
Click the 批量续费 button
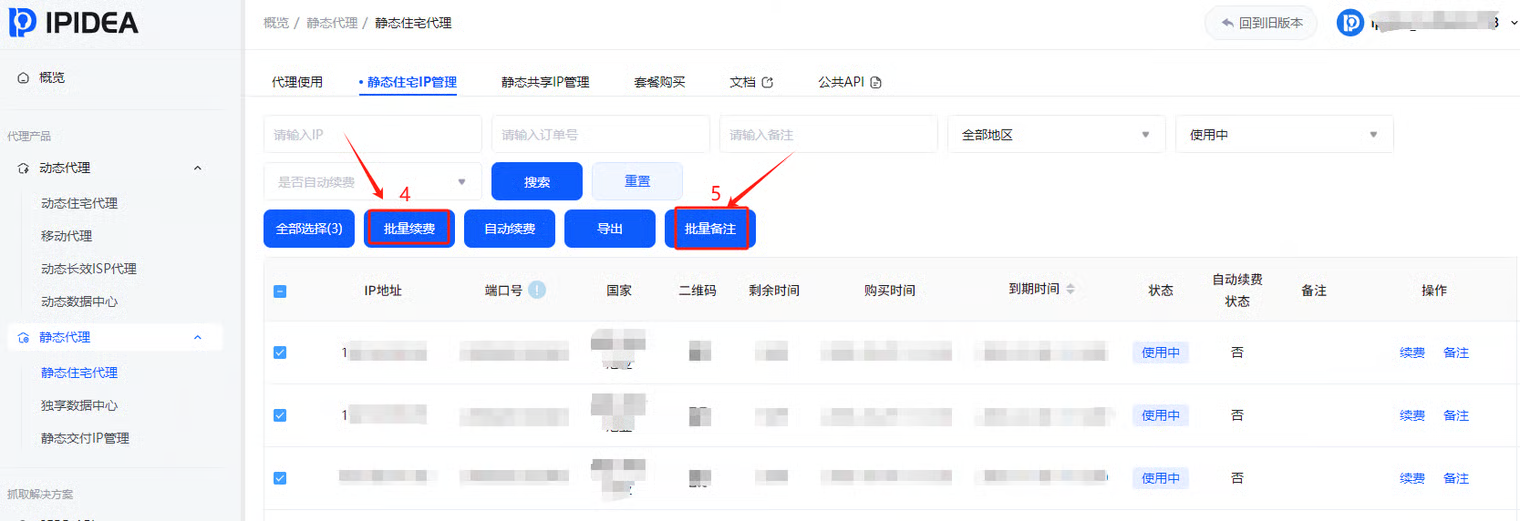point(409,229)
